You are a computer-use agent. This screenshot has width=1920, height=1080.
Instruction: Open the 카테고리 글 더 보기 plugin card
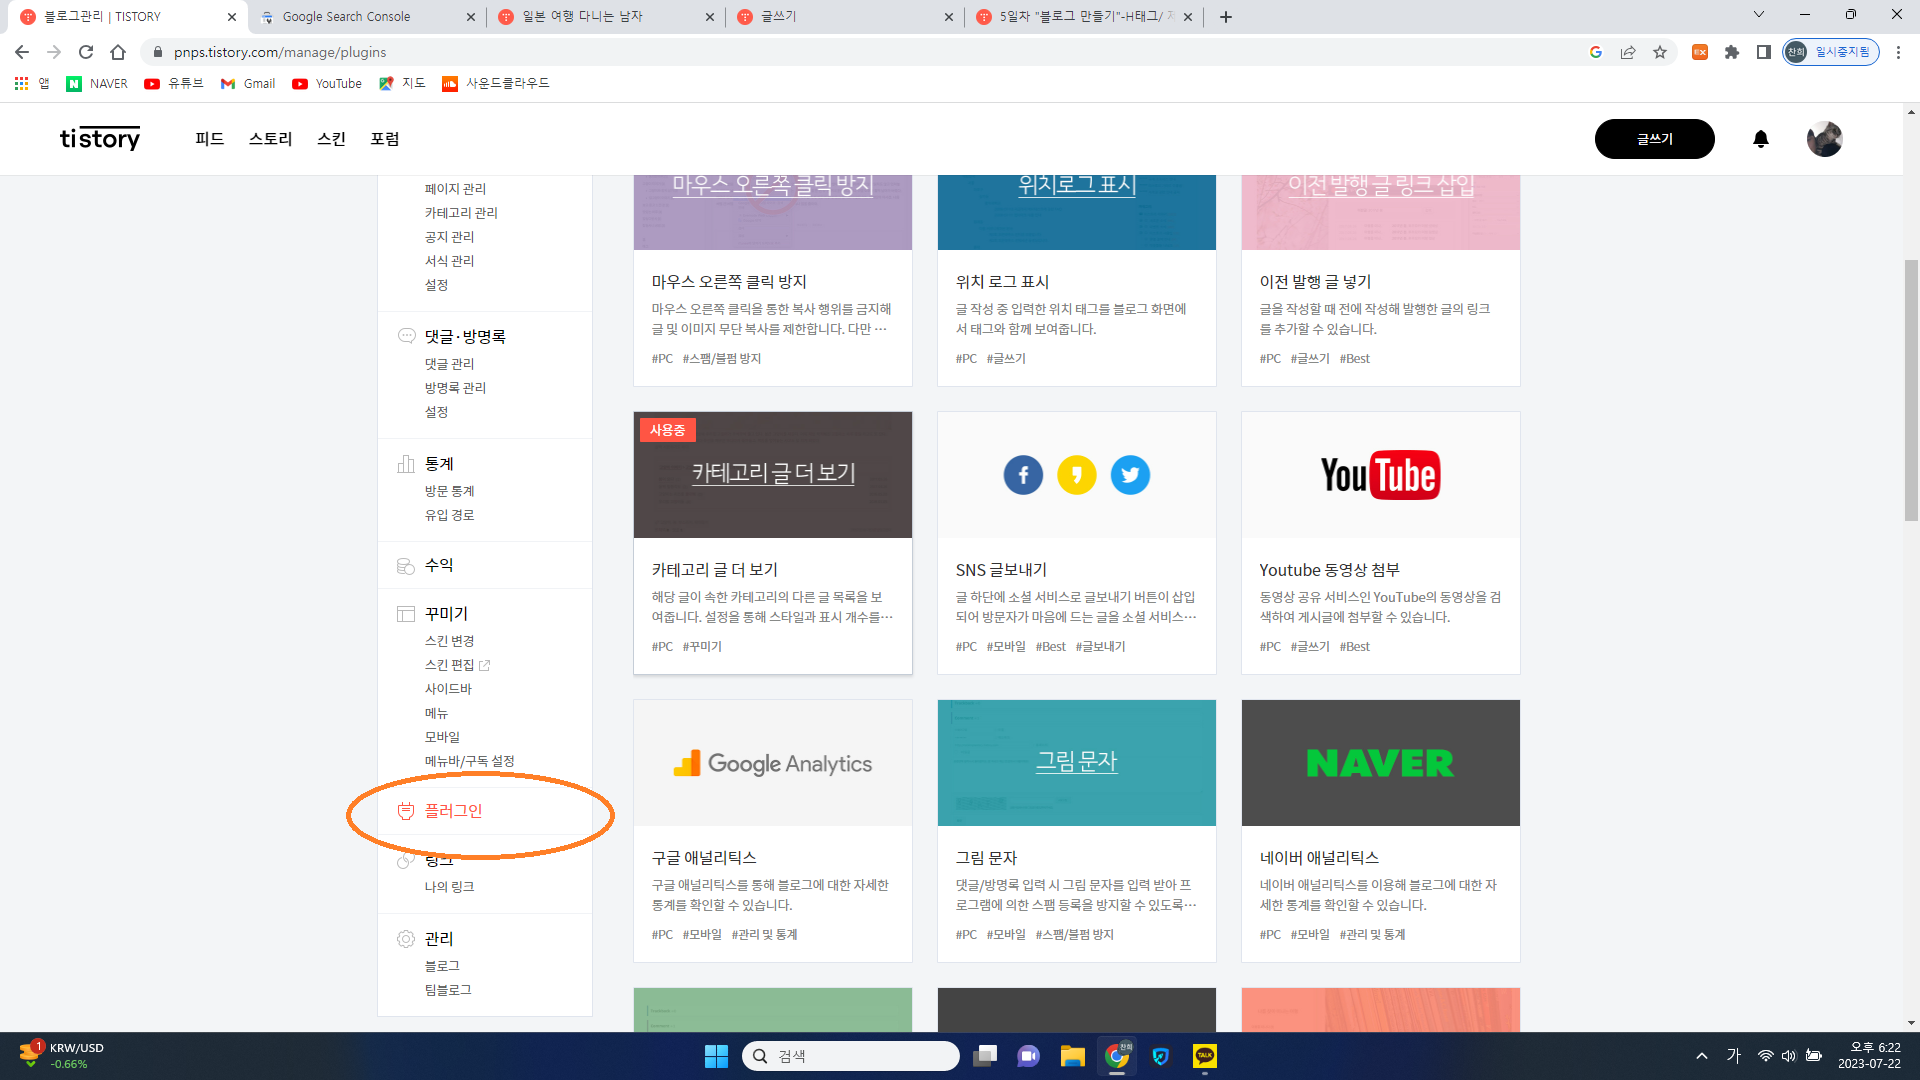click(773, 543)
